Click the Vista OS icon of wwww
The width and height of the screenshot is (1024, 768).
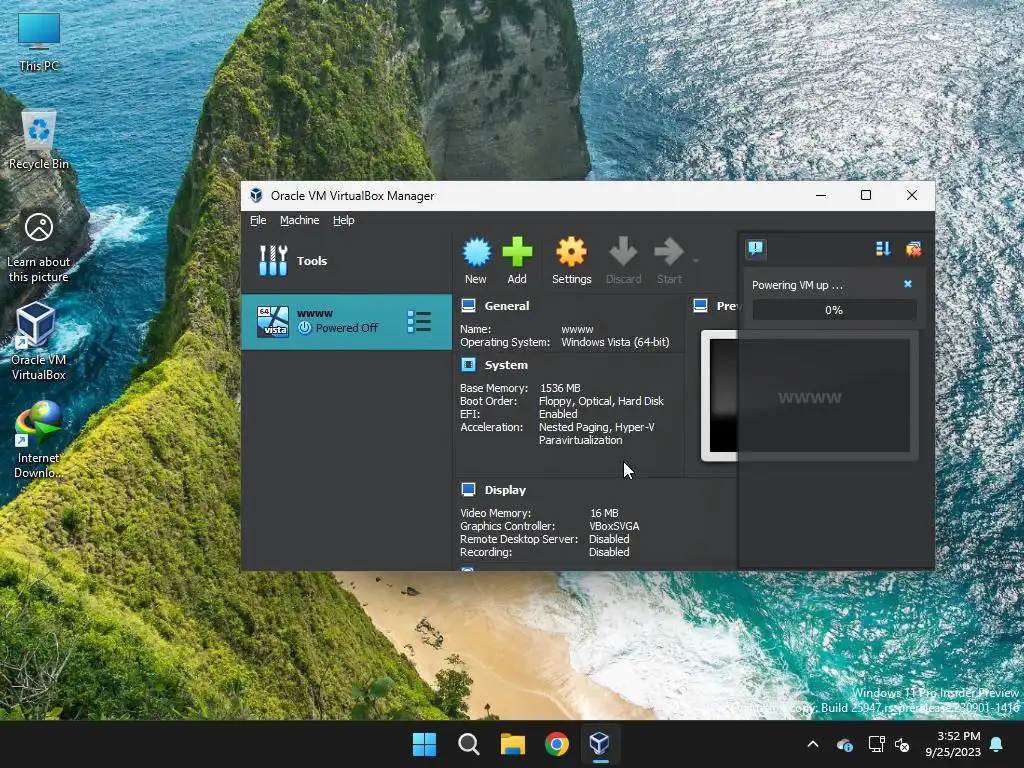point(273,321)
